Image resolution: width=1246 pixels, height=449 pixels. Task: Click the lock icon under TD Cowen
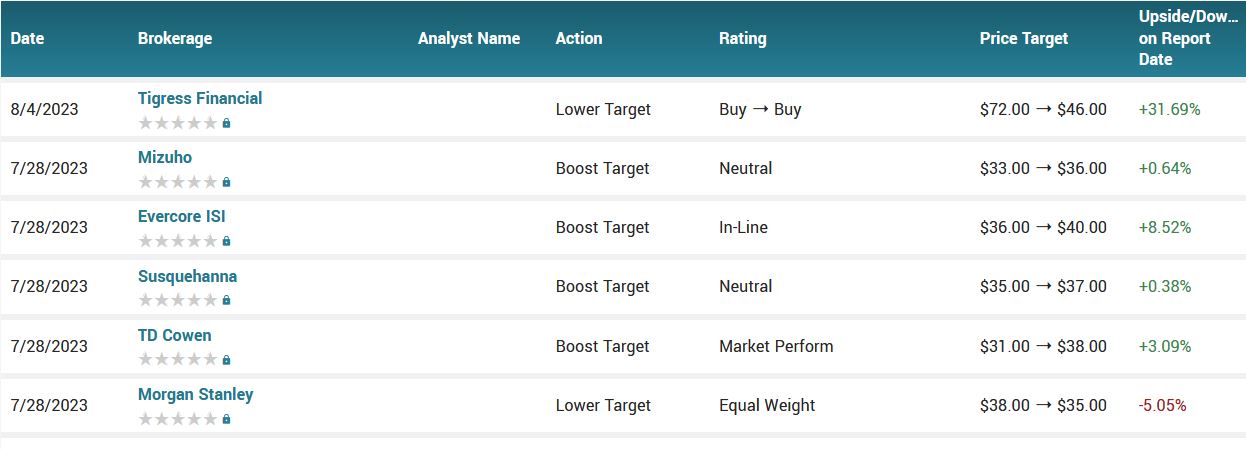click(x=227, y=360)
